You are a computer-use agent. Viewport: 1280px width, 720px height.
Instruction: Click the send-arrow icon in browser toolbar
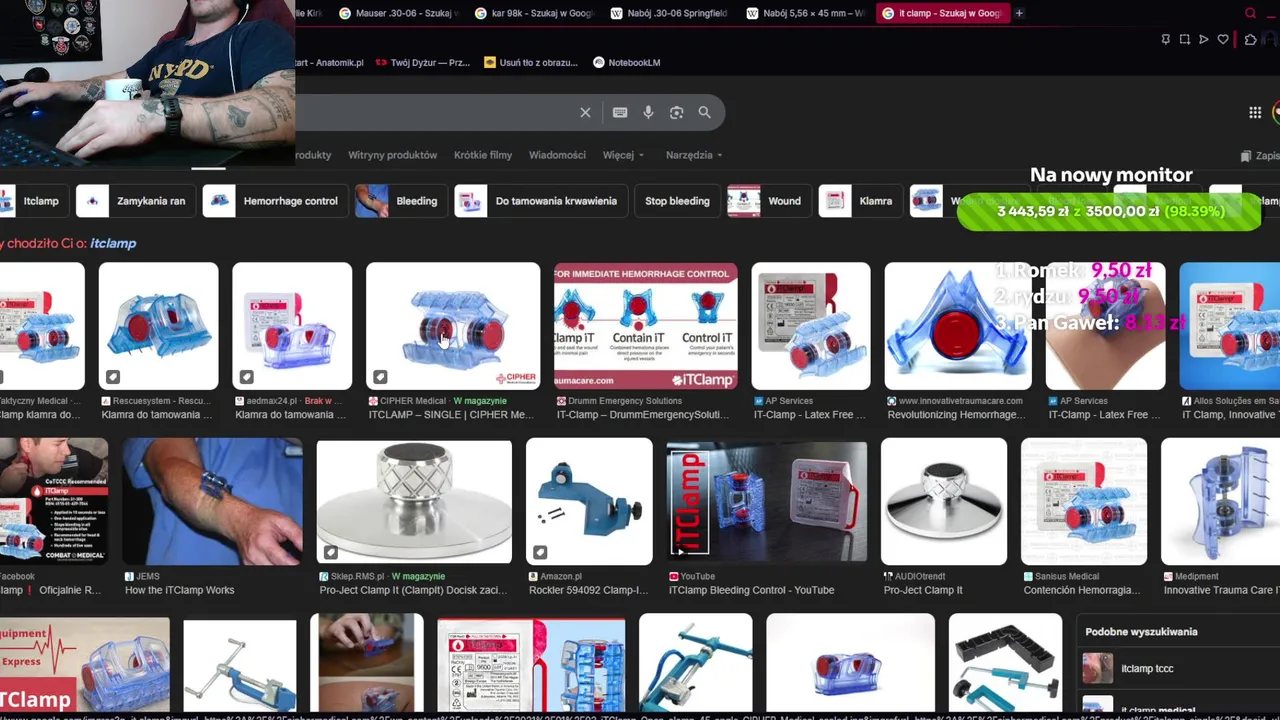pos(1203,40)
